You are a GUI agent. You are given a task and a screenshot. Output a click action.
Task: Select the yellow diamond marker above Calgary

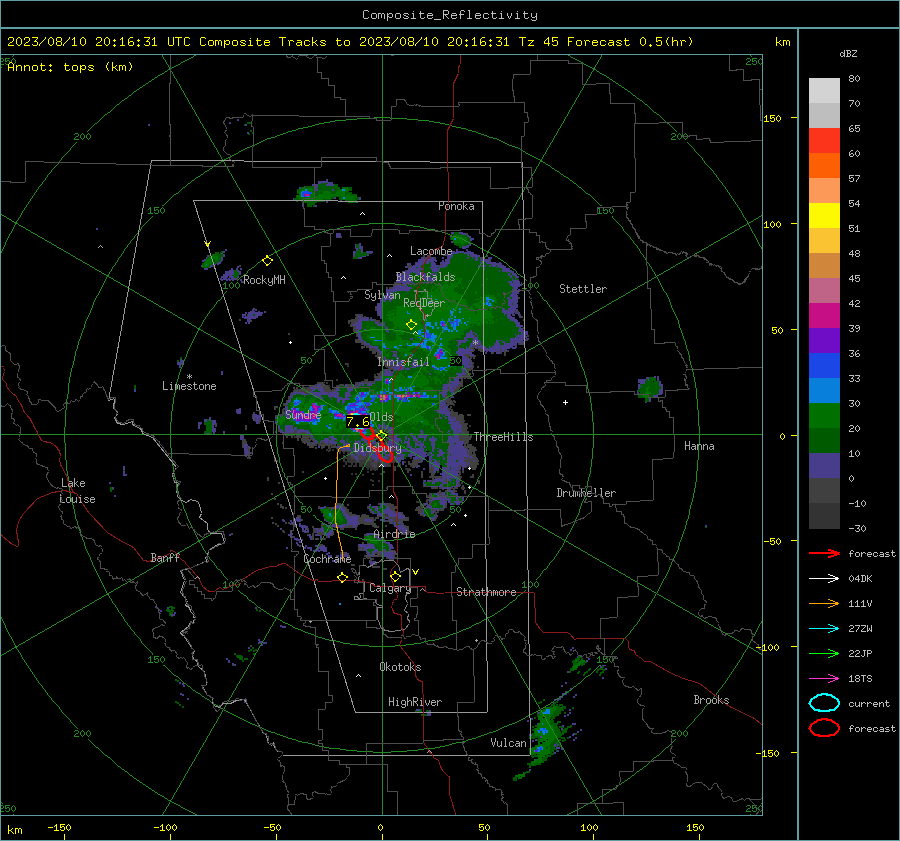(x=395, y=576)
